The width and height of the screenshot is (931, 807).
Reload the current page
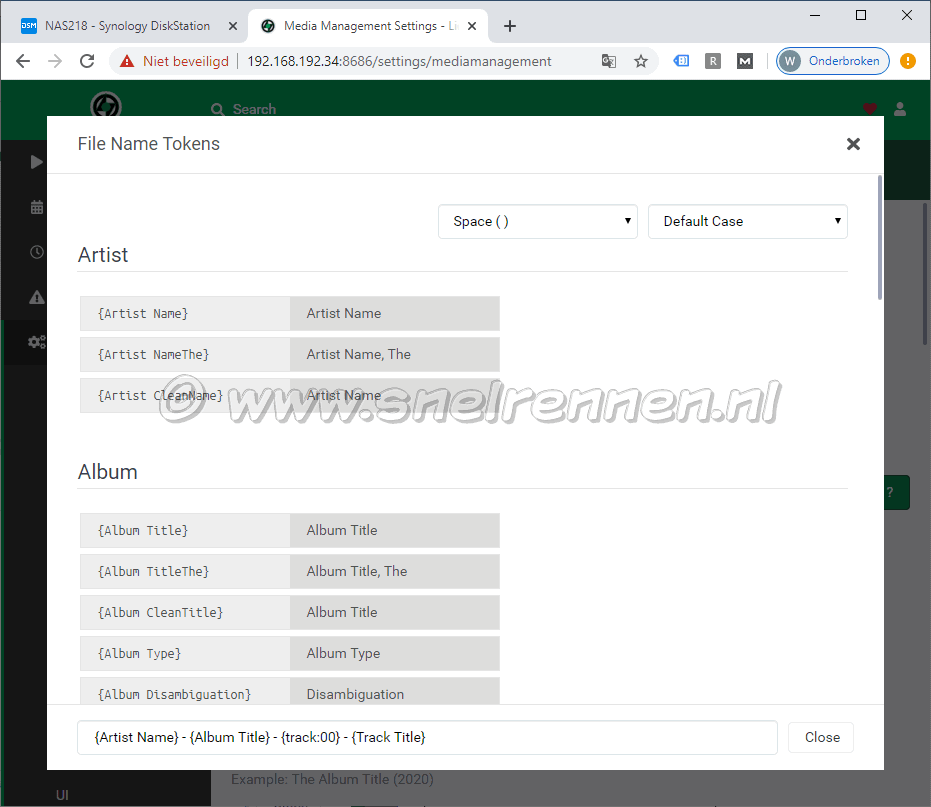click(87, 61)
